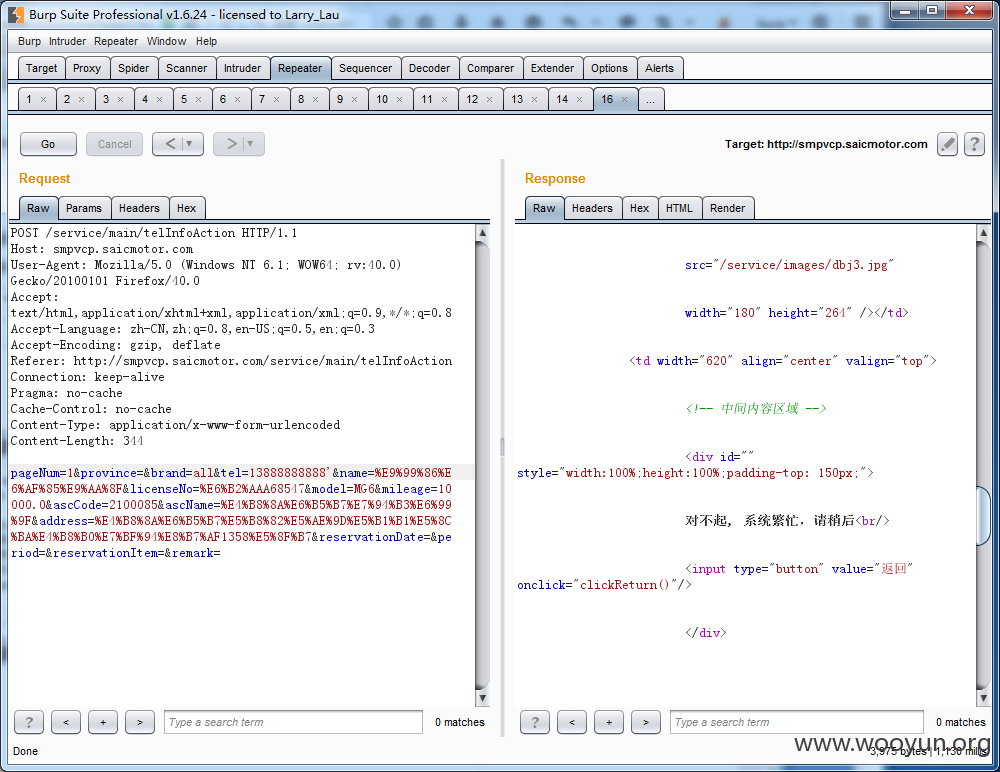Viewport: 1000px width, 772px height.
Task: Switch to the Sequencer tool tab
Action: (365, 68)
